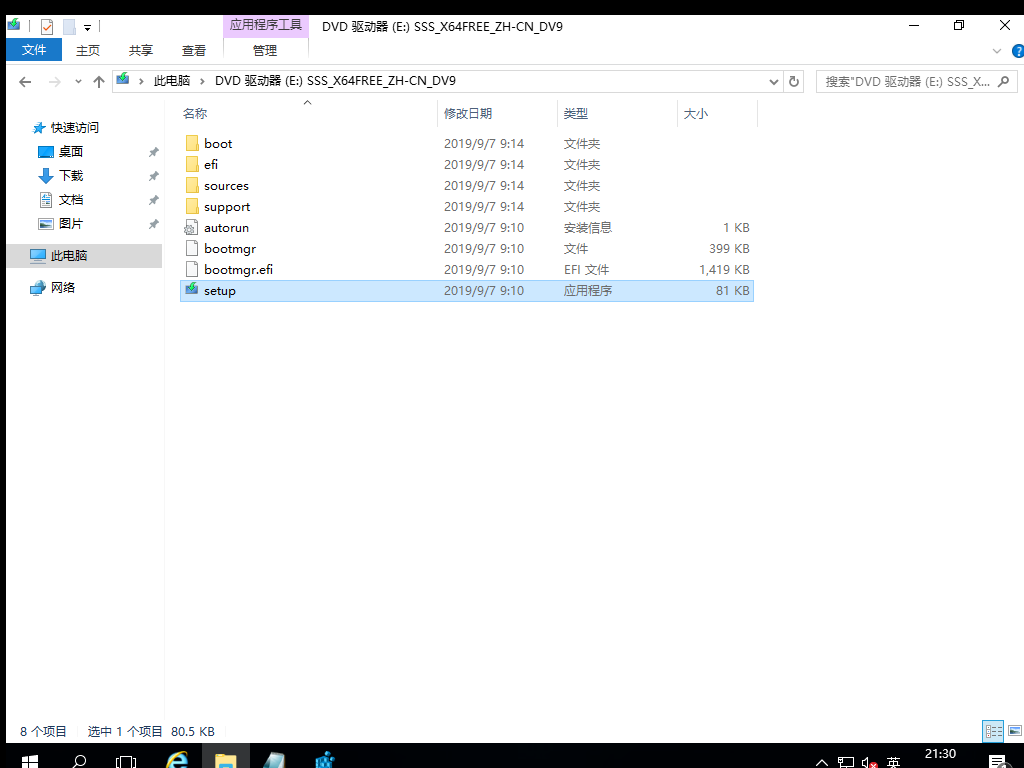Click 此电脑 in the address bar
Viewport: 1024px width, 768px height.
[172, 81]
